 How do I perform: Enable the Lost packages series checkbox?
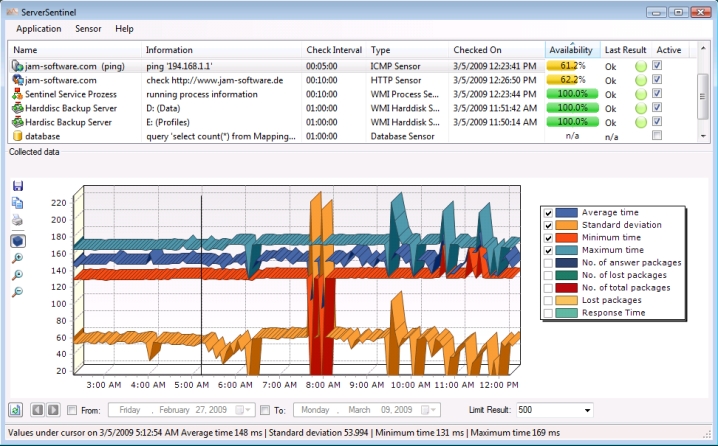tap(548, 300)
